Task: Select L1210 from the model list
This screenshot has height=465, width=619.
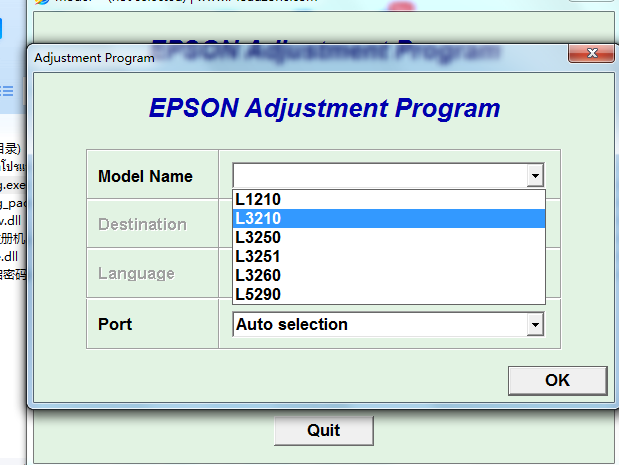Action: click(x=389, y=200)
